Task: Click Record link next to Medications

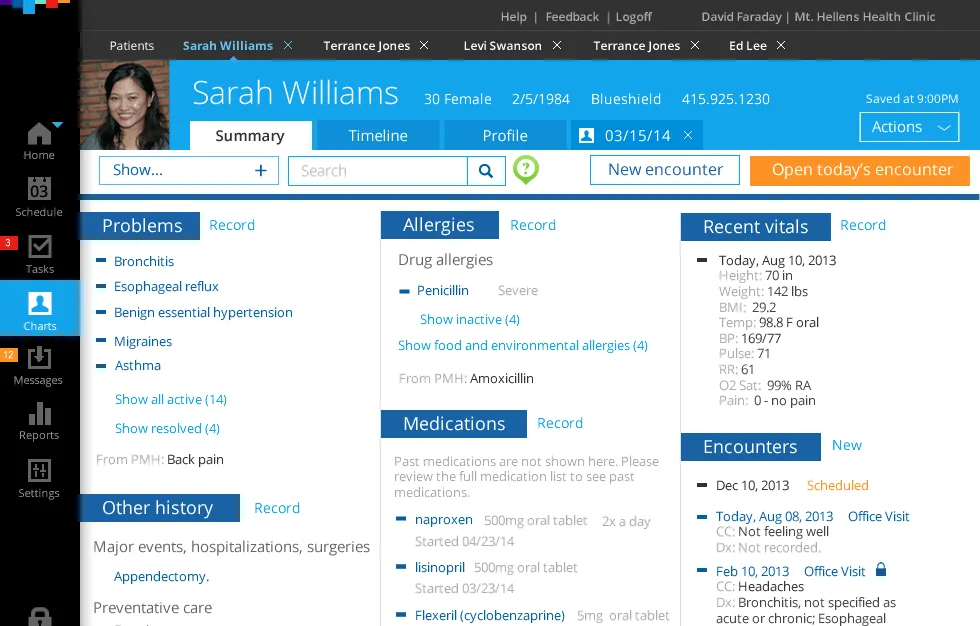Action: 560,423
